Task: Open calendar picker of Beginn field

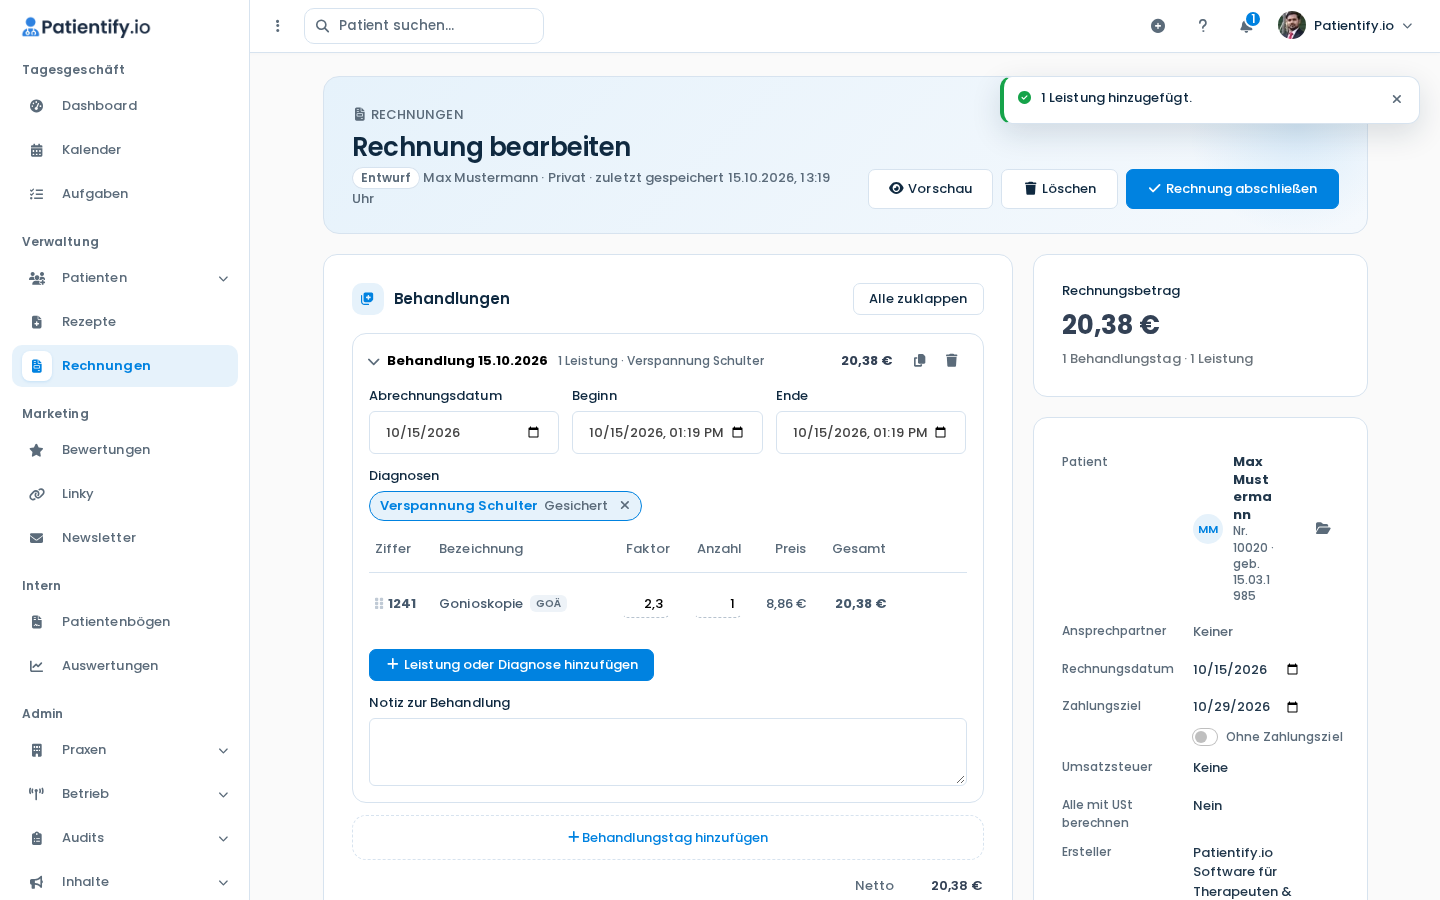Action: [738, 433]
